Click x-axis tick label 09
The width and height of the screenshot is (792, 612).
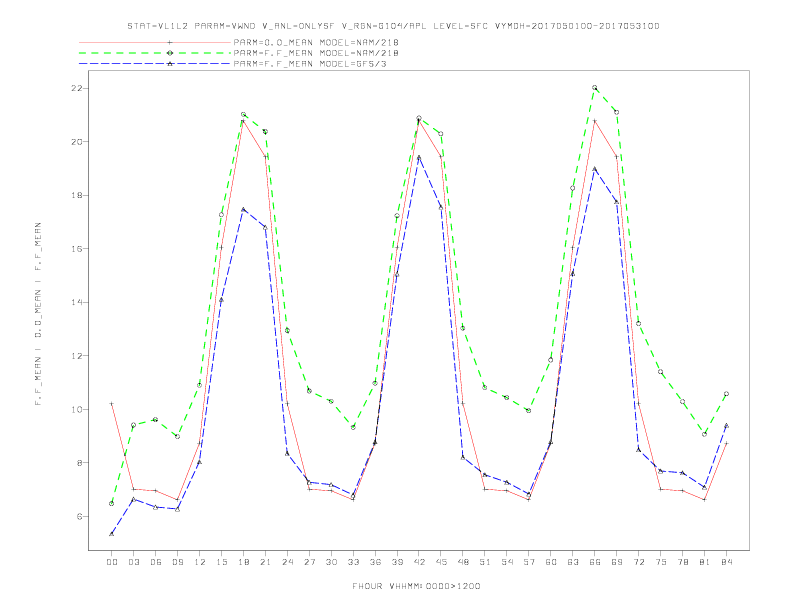pos(177,562)
